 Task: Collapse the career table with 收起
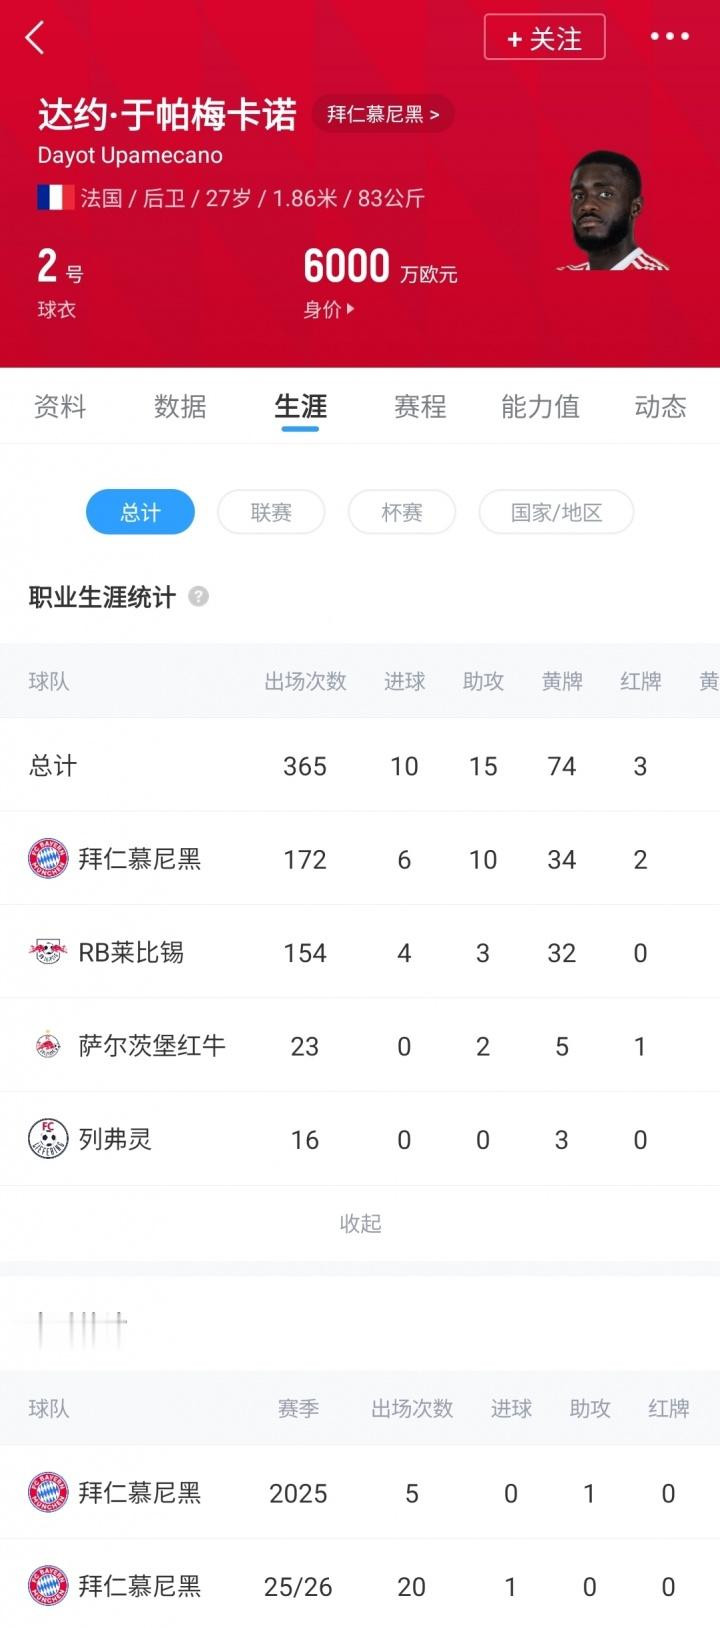click(x=360, y=1223)
